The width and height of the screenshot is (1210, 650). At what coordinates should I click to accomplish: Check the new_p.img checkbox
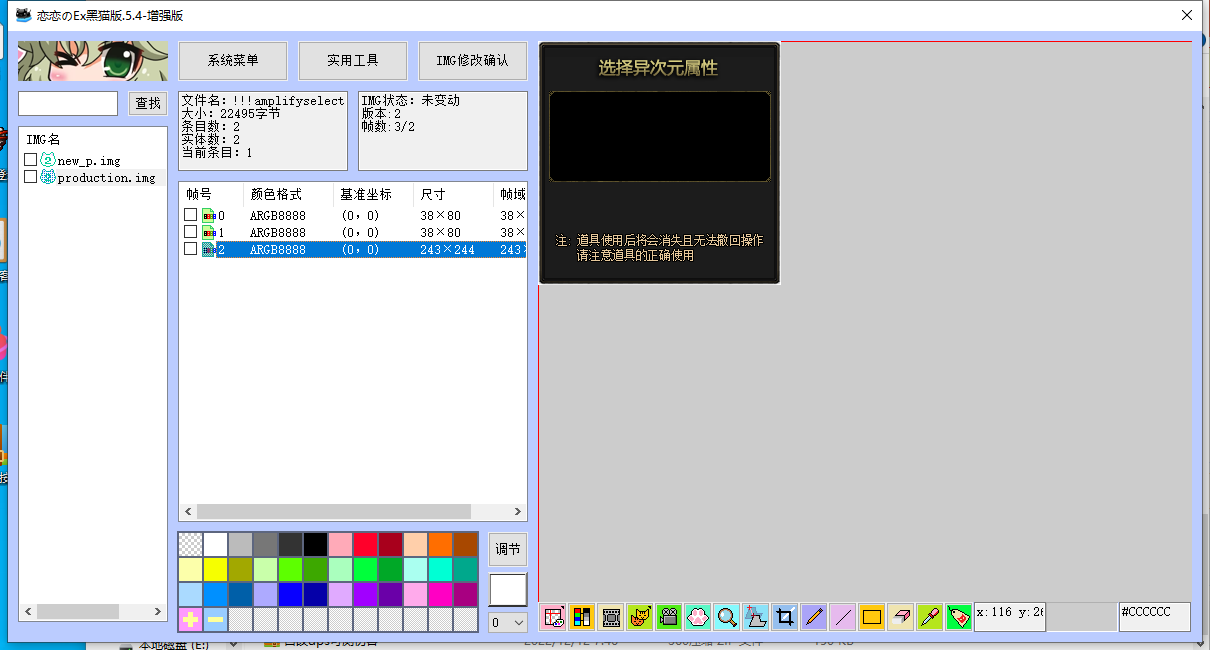click(30, 159)
